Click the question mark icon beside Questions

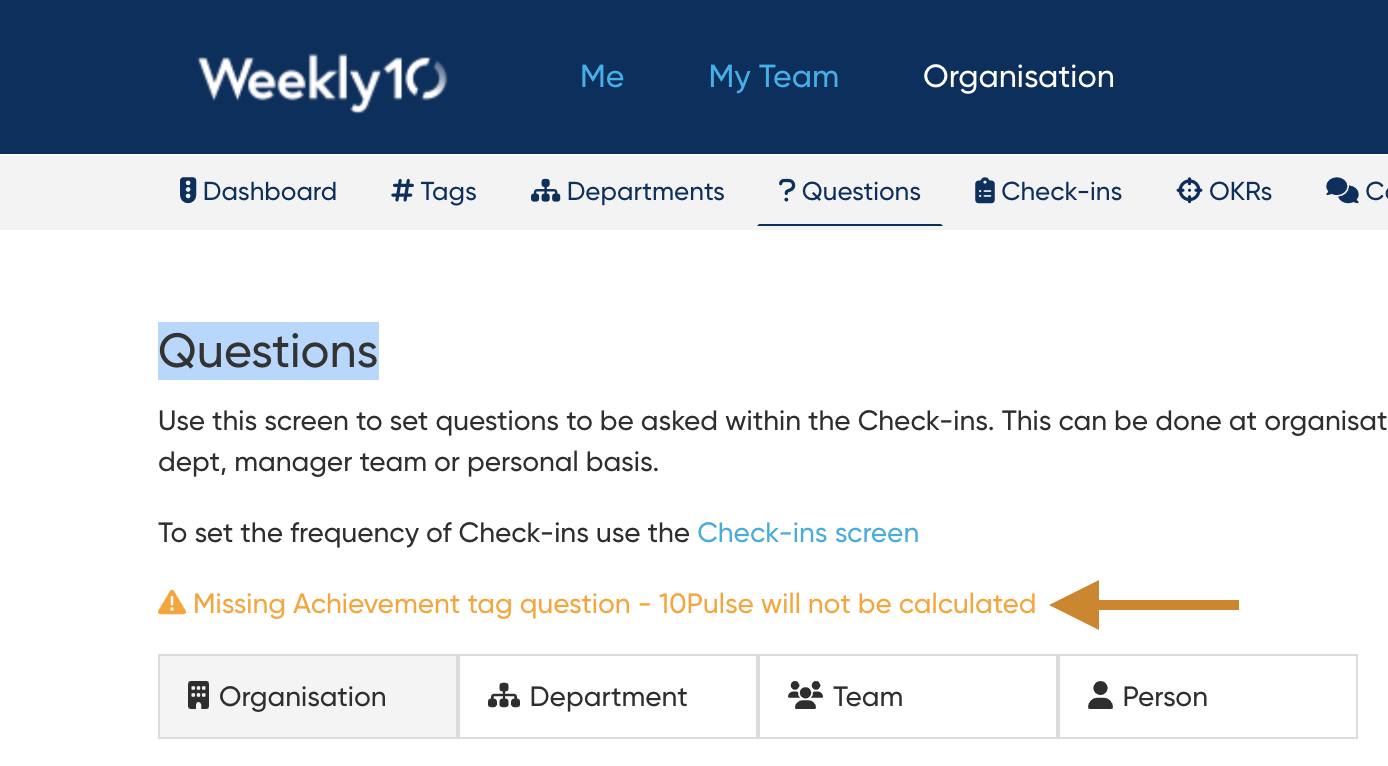coord(786,191)
